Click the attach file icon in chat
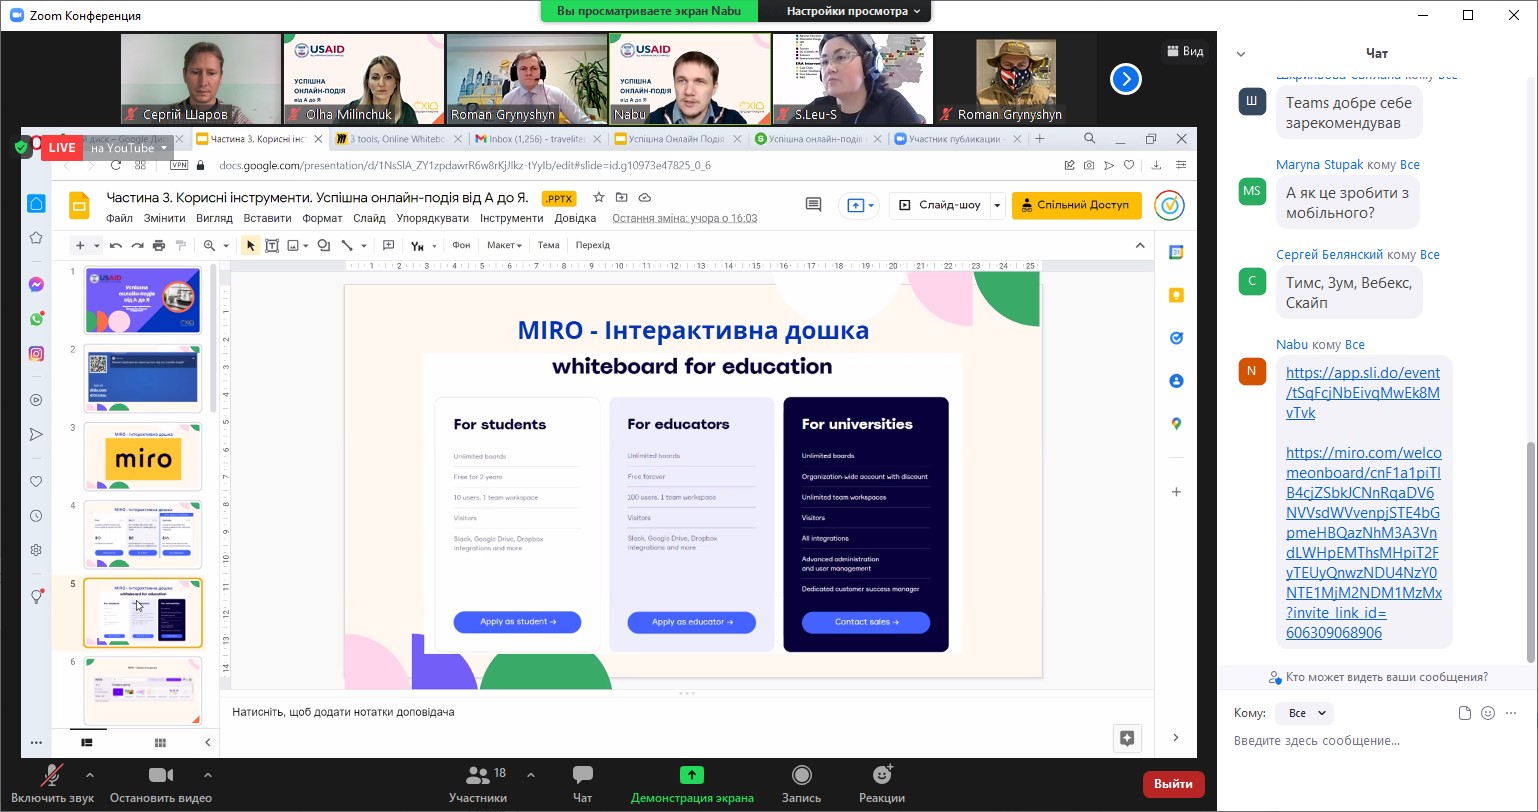This screenshot has height=812, width=1538. (1465, 713)
